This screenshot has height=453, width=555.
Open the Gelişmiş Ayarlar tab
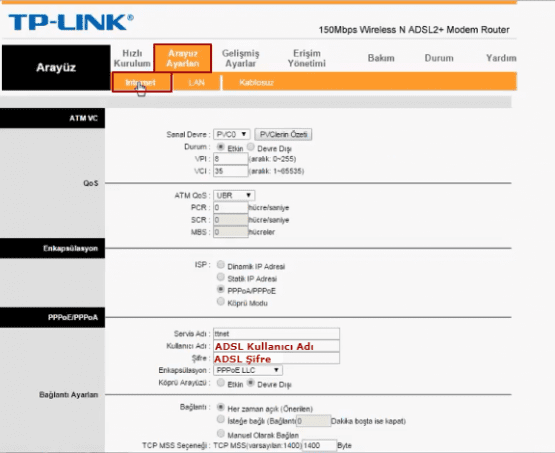tap(241, 58)
